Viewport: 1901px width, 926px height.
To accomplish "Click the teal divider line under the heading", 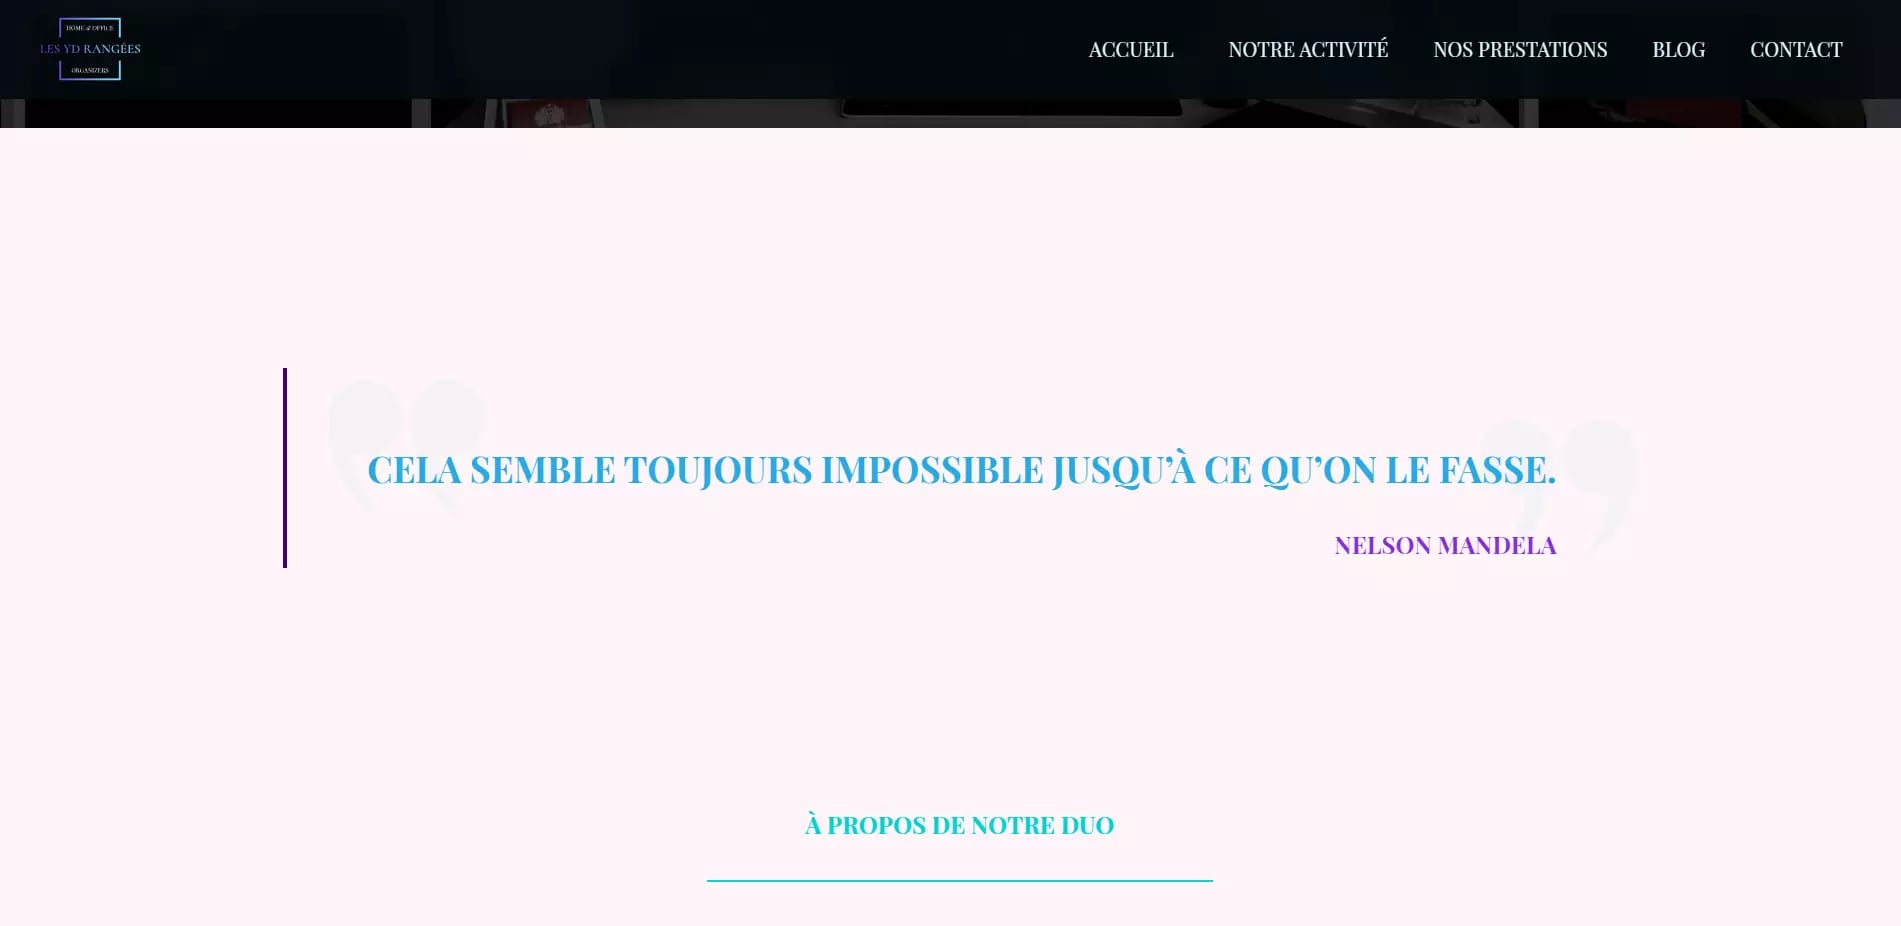I will click(959, 881).
